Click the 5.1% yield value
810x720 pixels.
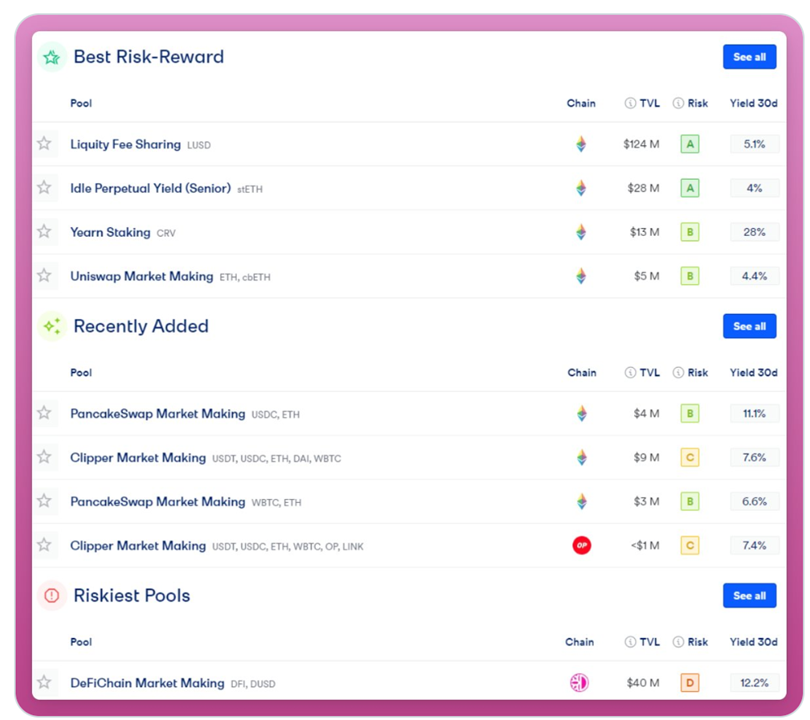tap(754, 144)
